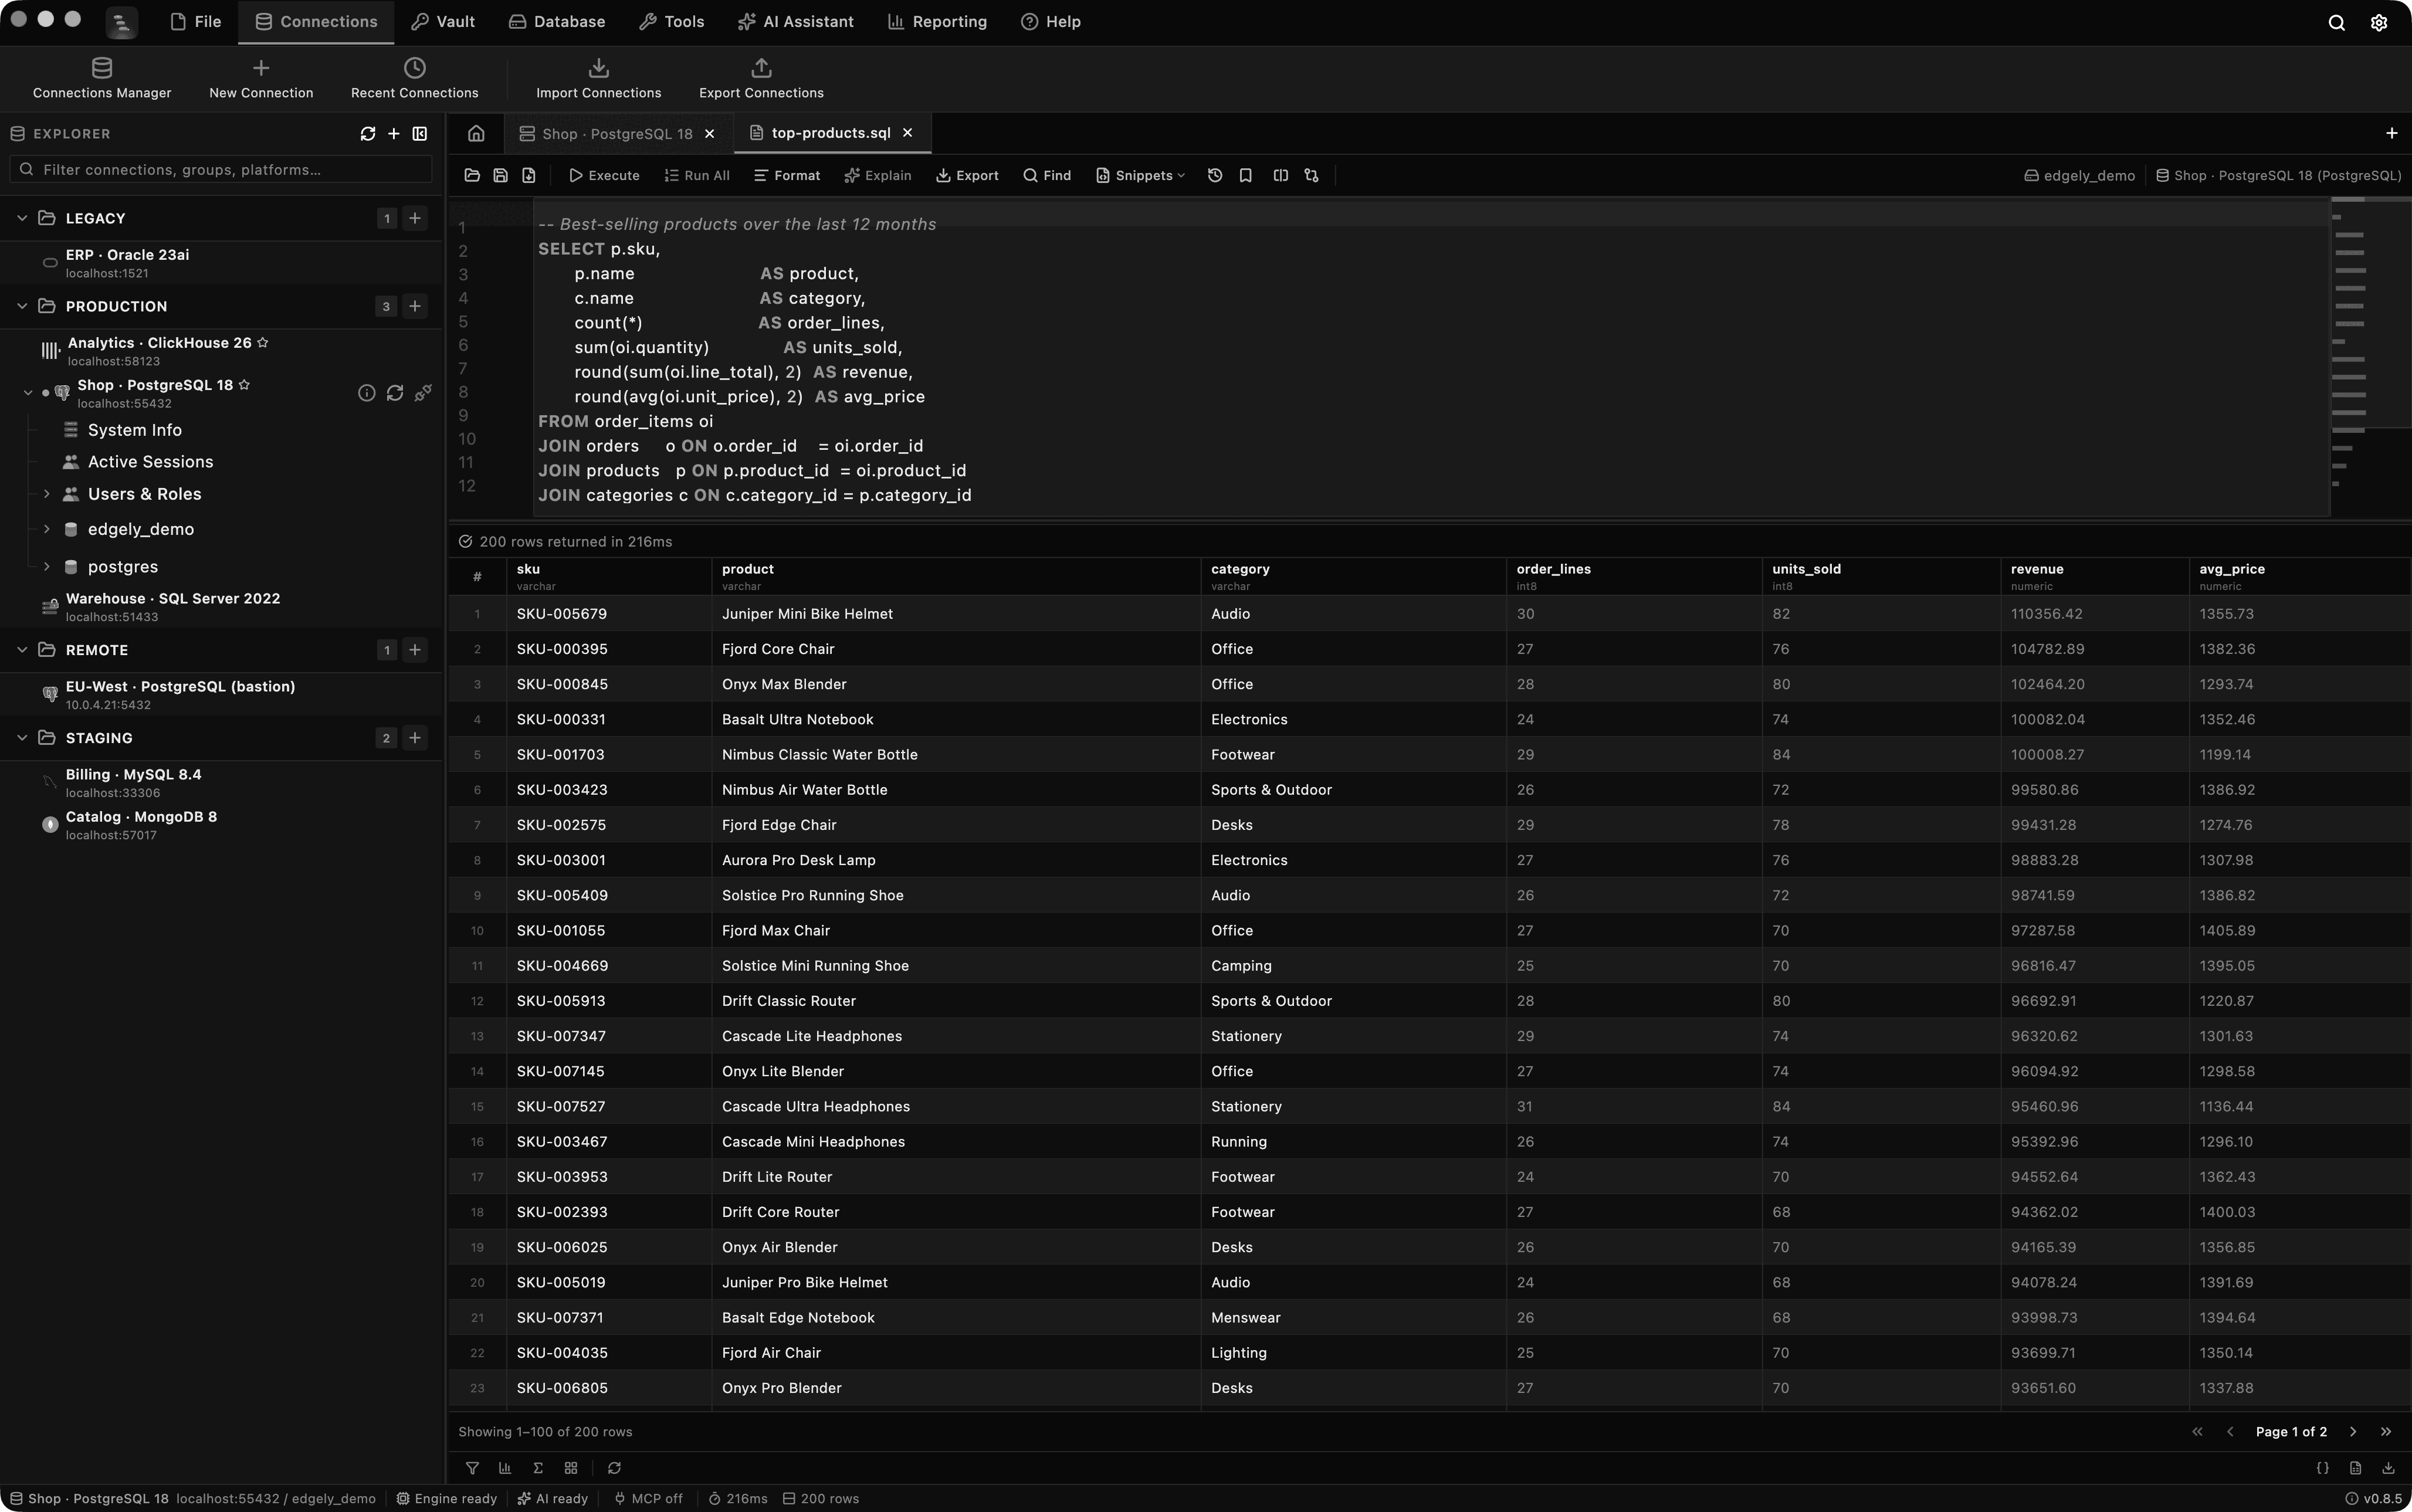Open the settings gear icon
2412x1512 pixels.
pos(2379,23)
